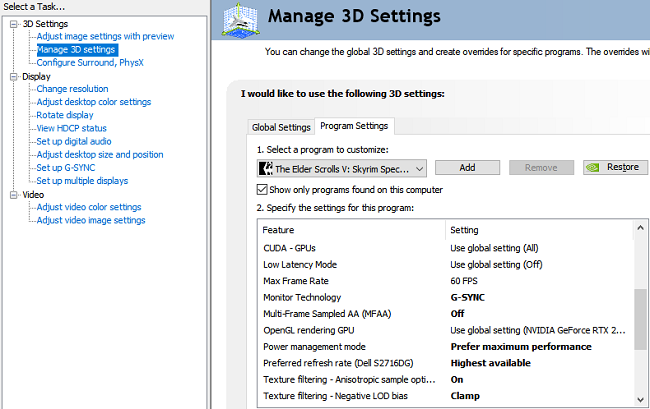Go to Change resolution page
This screenshot has height=409, width=650.
pos(72,89)
